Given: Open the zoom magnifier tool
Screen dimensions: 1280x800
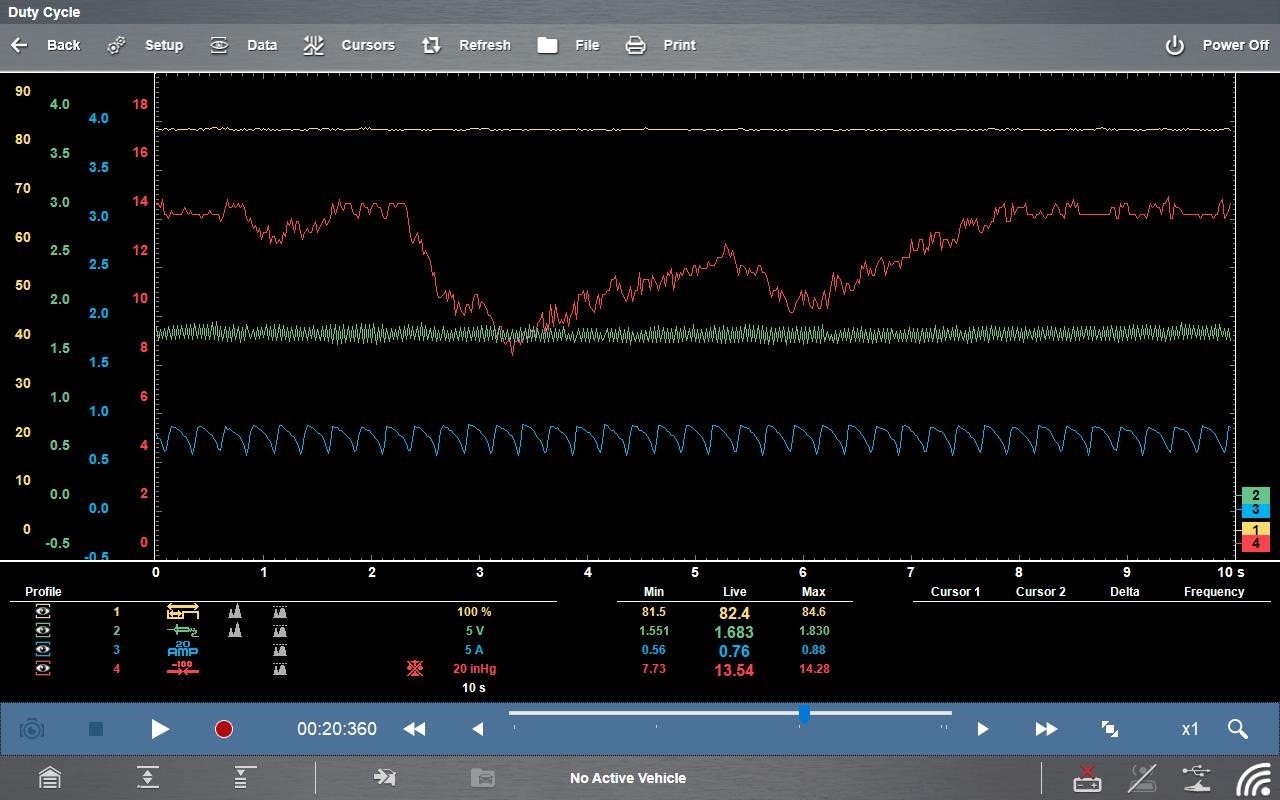Looking at the screenshot, I should [1237, 729].
